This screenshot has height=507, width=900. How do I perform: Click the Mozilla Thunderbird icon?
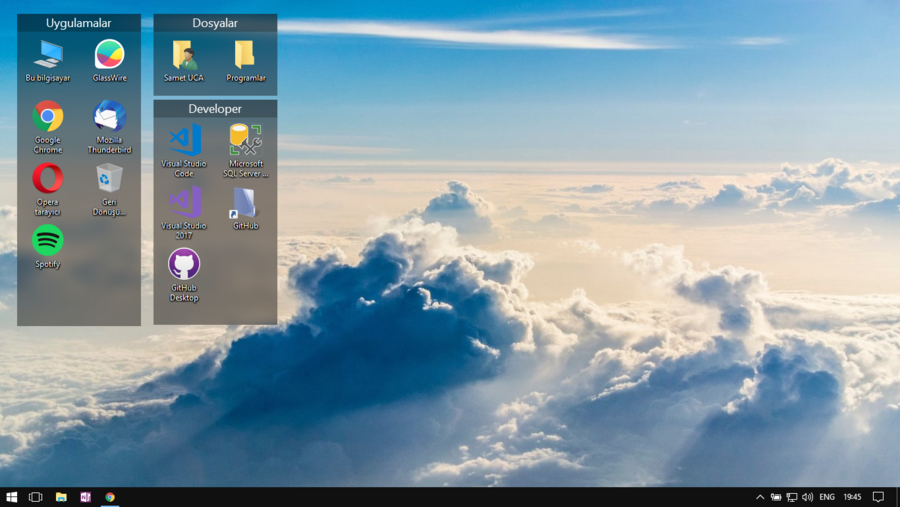(x=109, y=117)
